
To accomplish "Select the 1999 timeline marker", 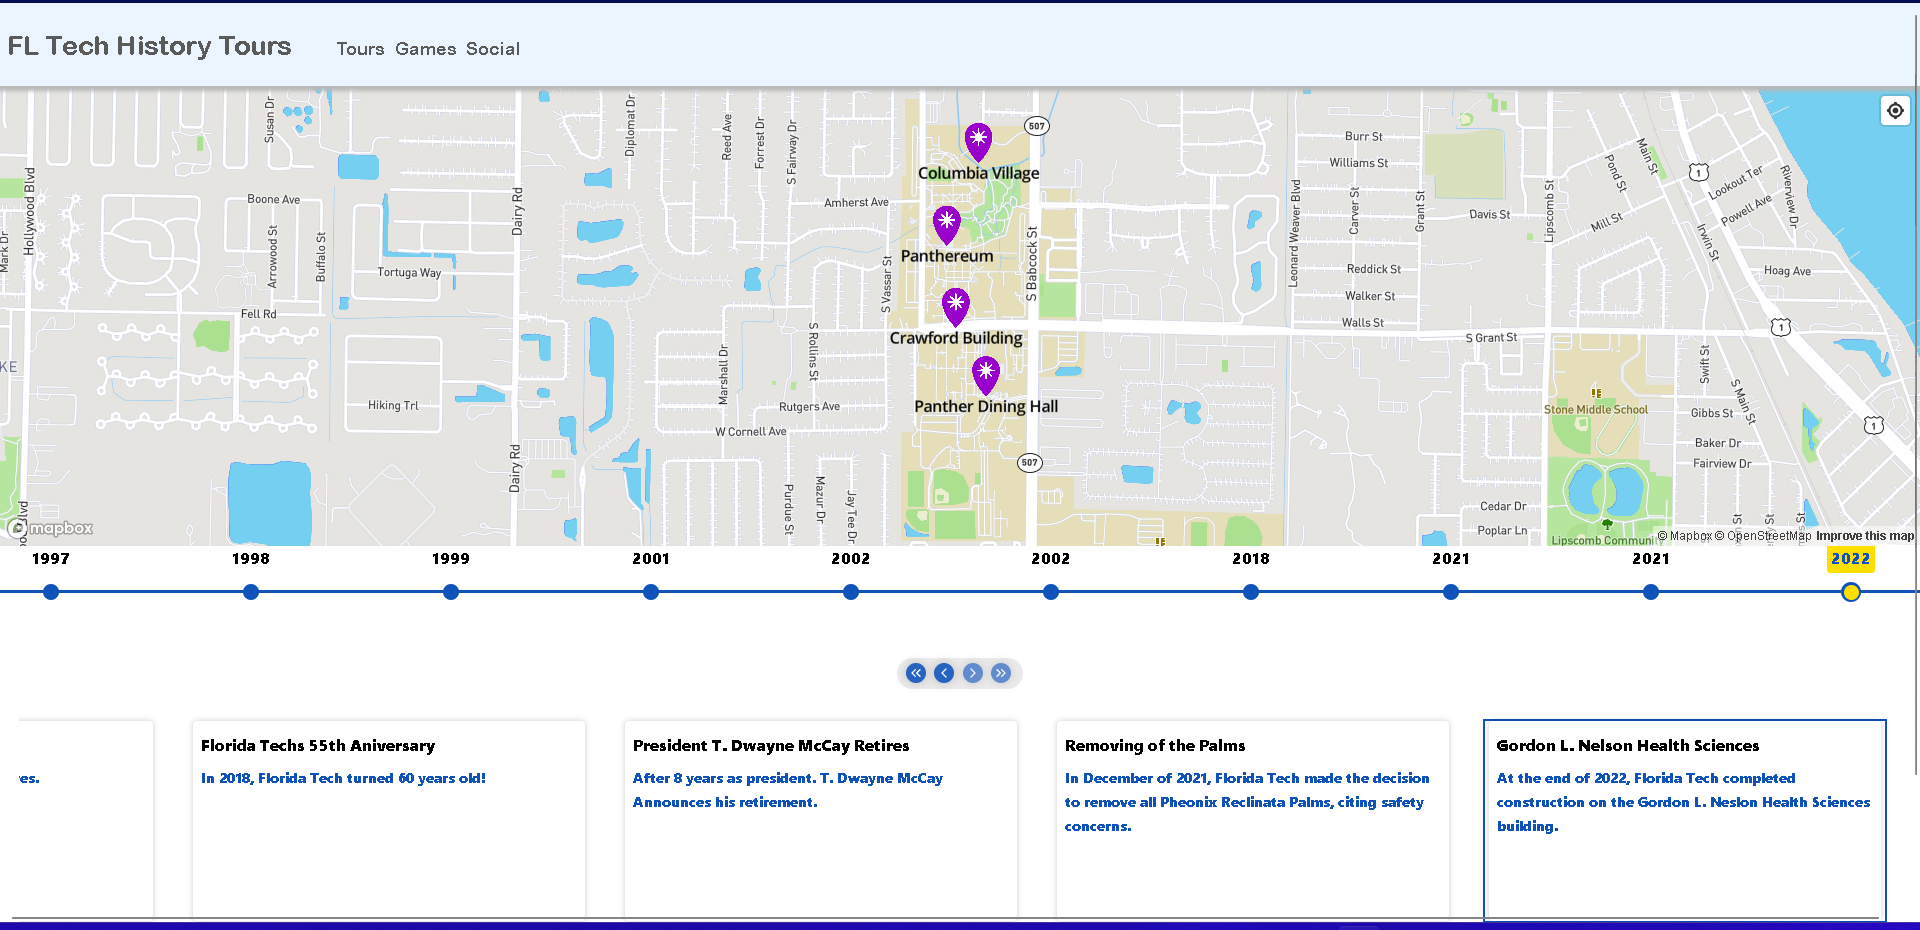I will click(x=451, y=592).
